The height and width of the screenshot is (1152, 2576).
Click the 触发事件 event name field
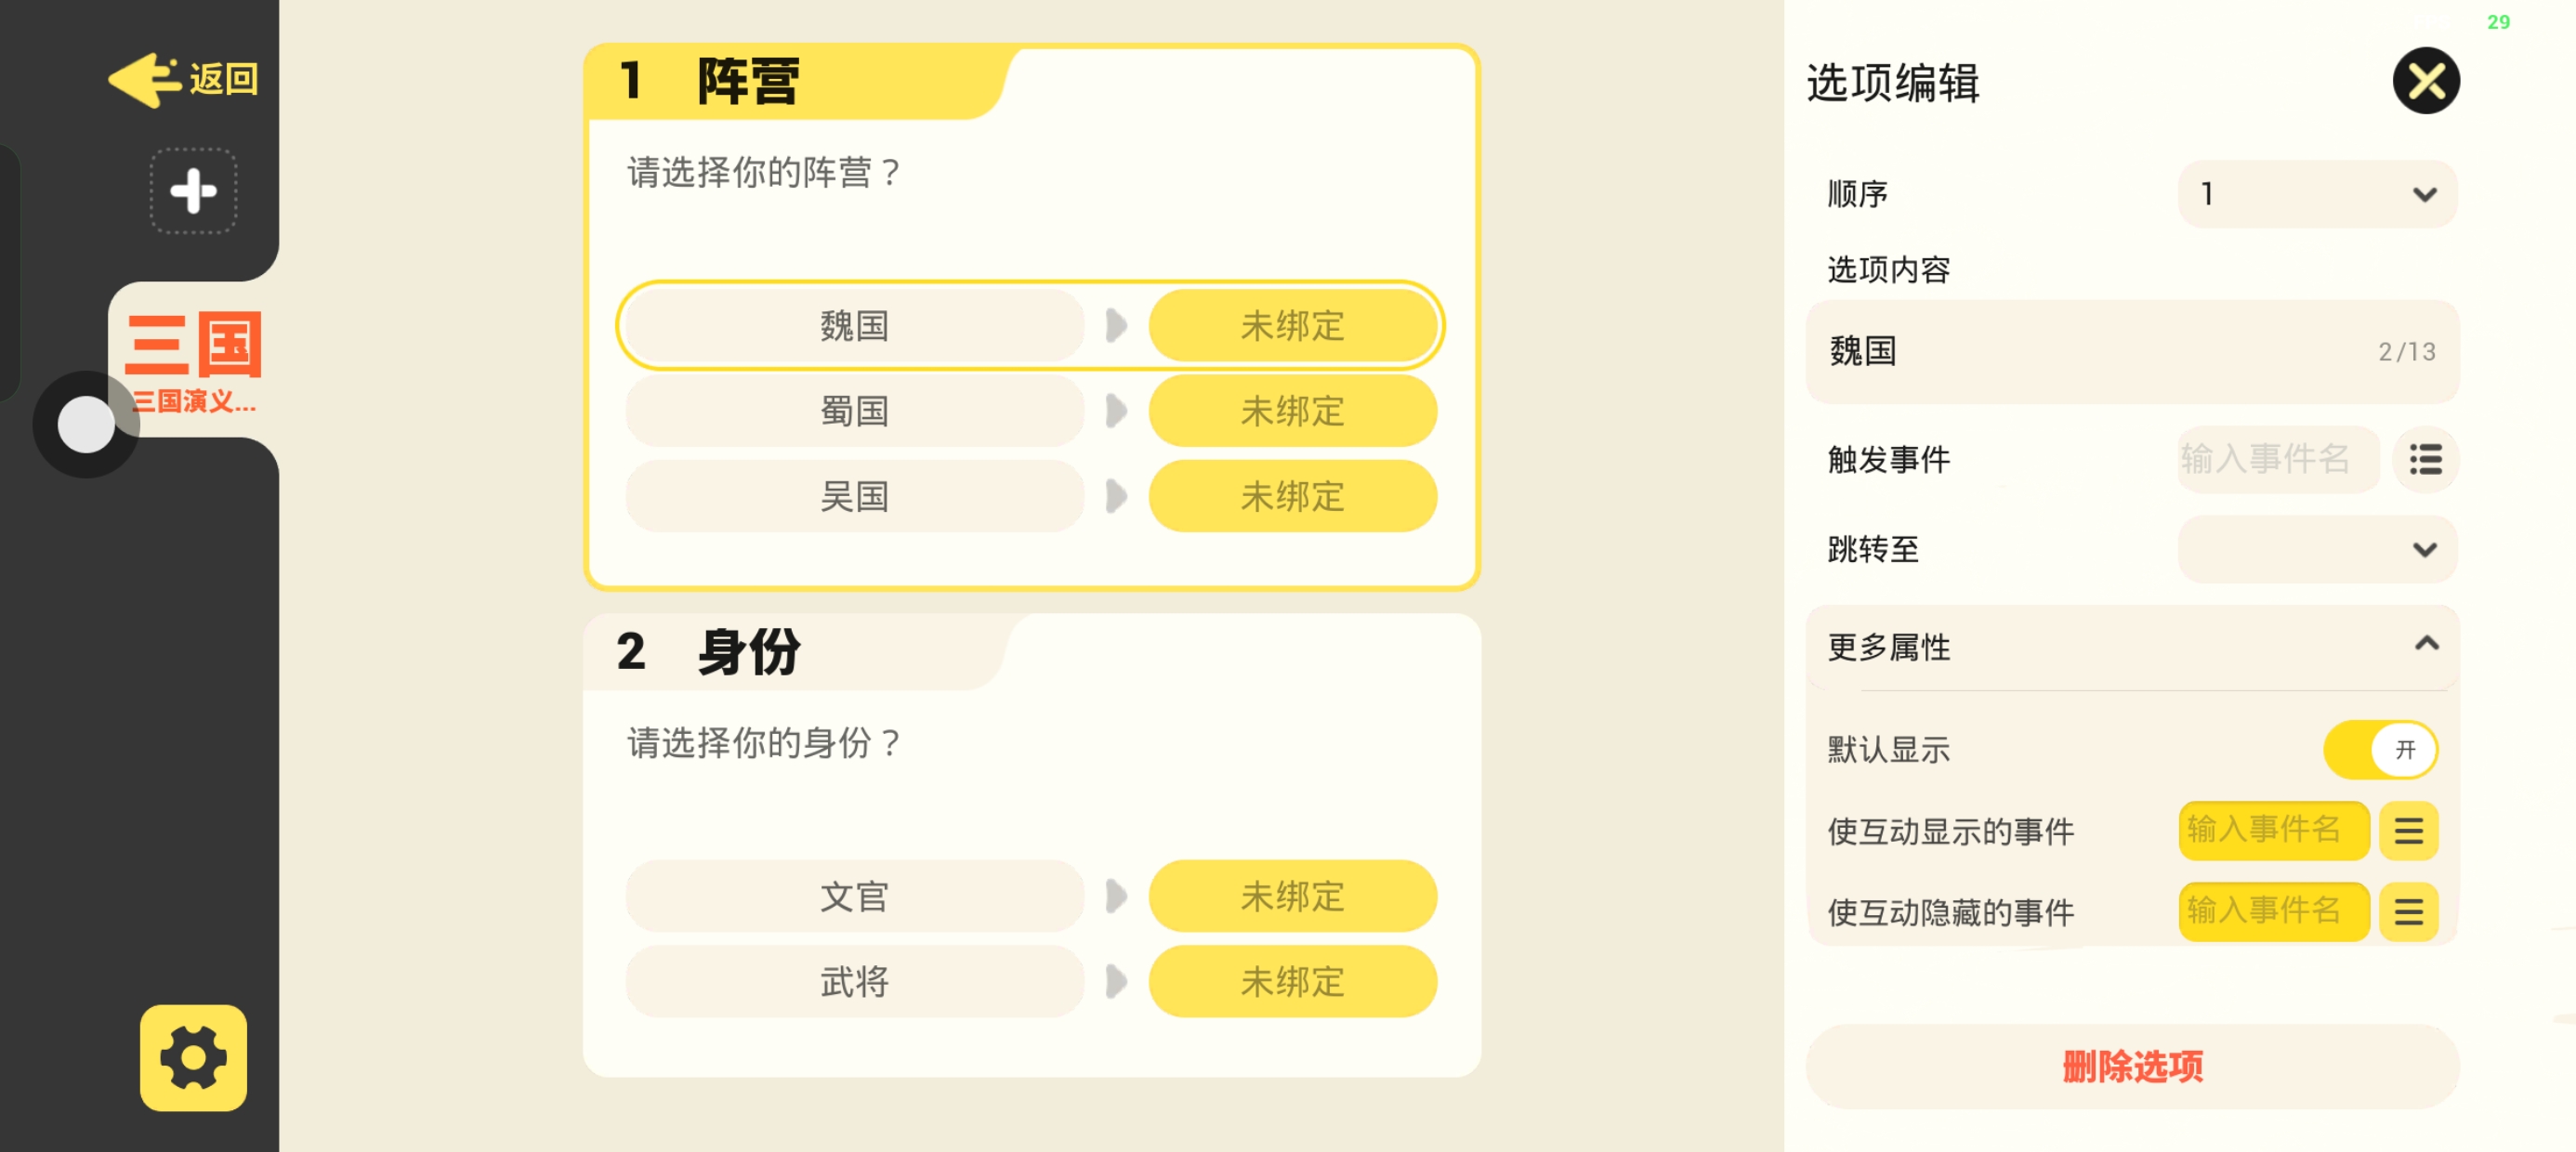2276,460
